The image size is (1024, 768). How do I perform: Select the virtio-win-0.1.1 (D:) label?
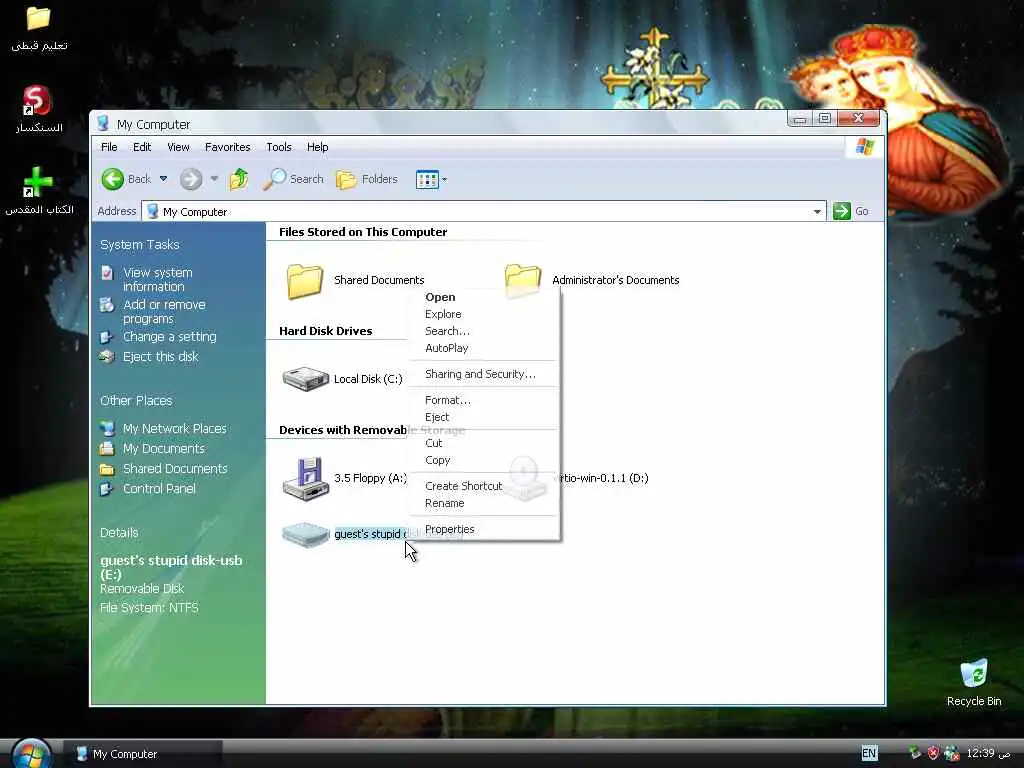[604, 478]
